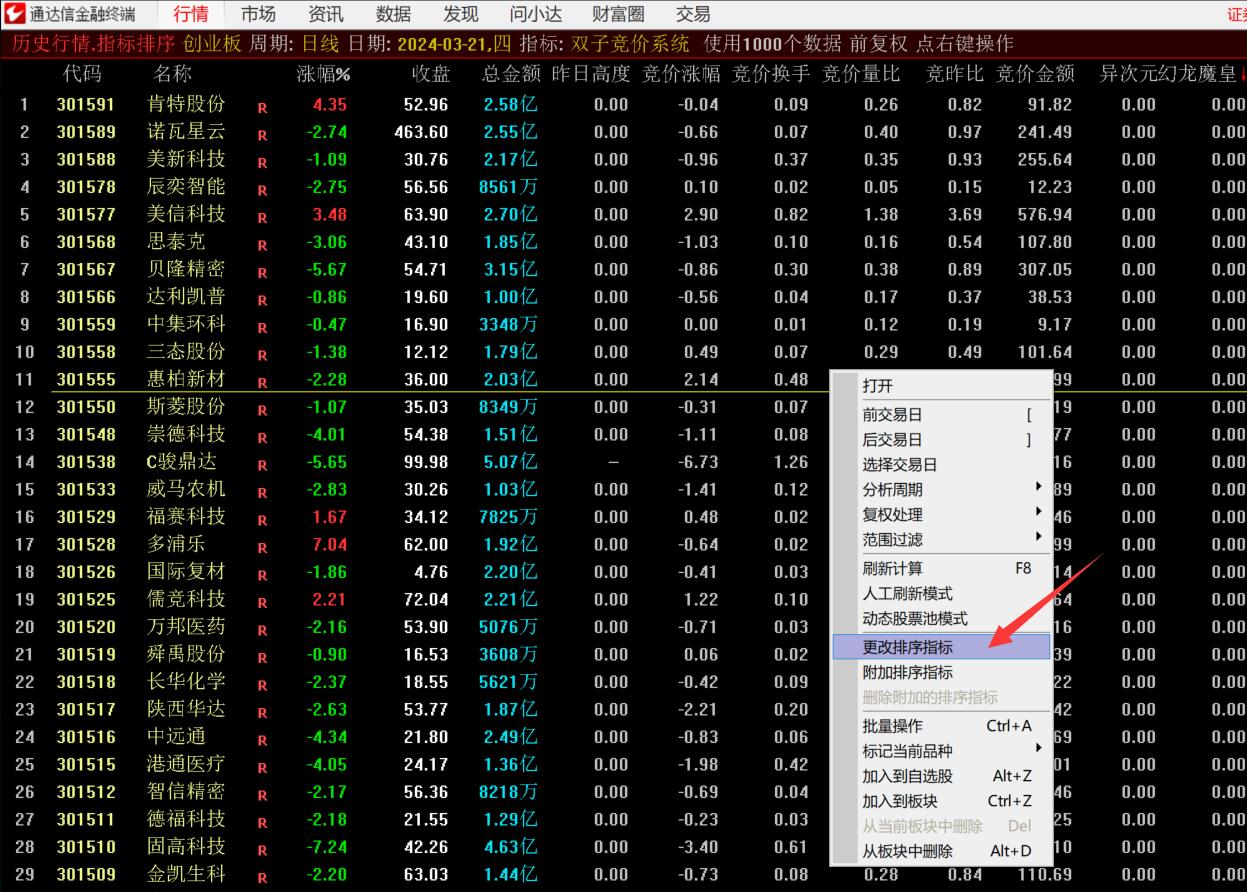Viewport: 1247px width, 892px height.
Task: Click the R marker for 金凯生科
Action: (262, 877)
